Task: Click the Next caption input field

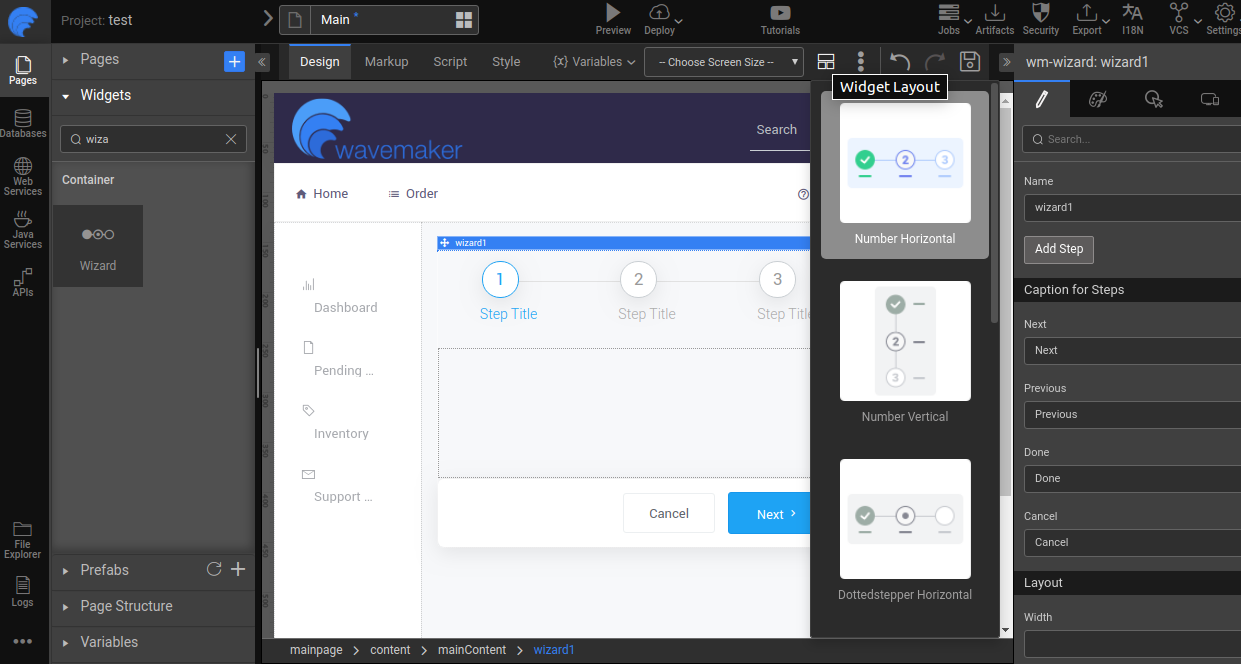Action: (1131, 350)
